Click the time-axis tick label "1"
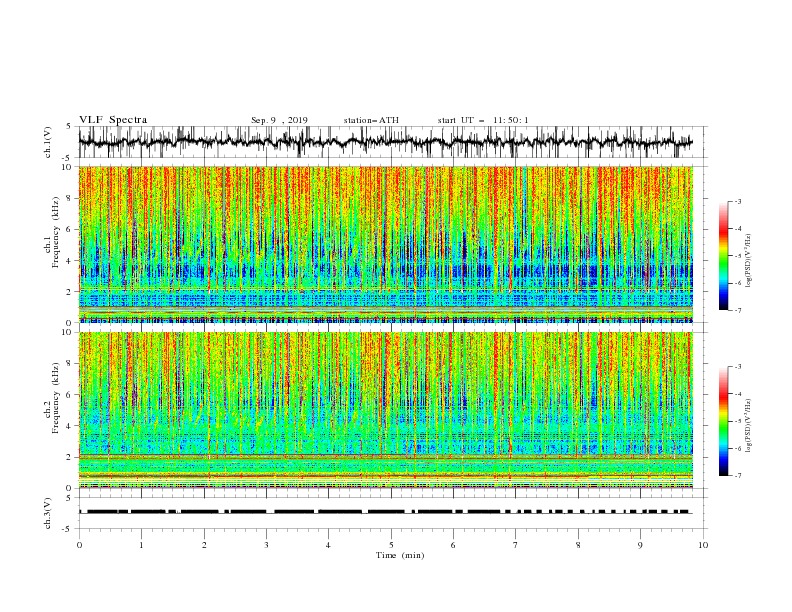The height and width of the screenshot is (612, 792). (x=141, y=545)
